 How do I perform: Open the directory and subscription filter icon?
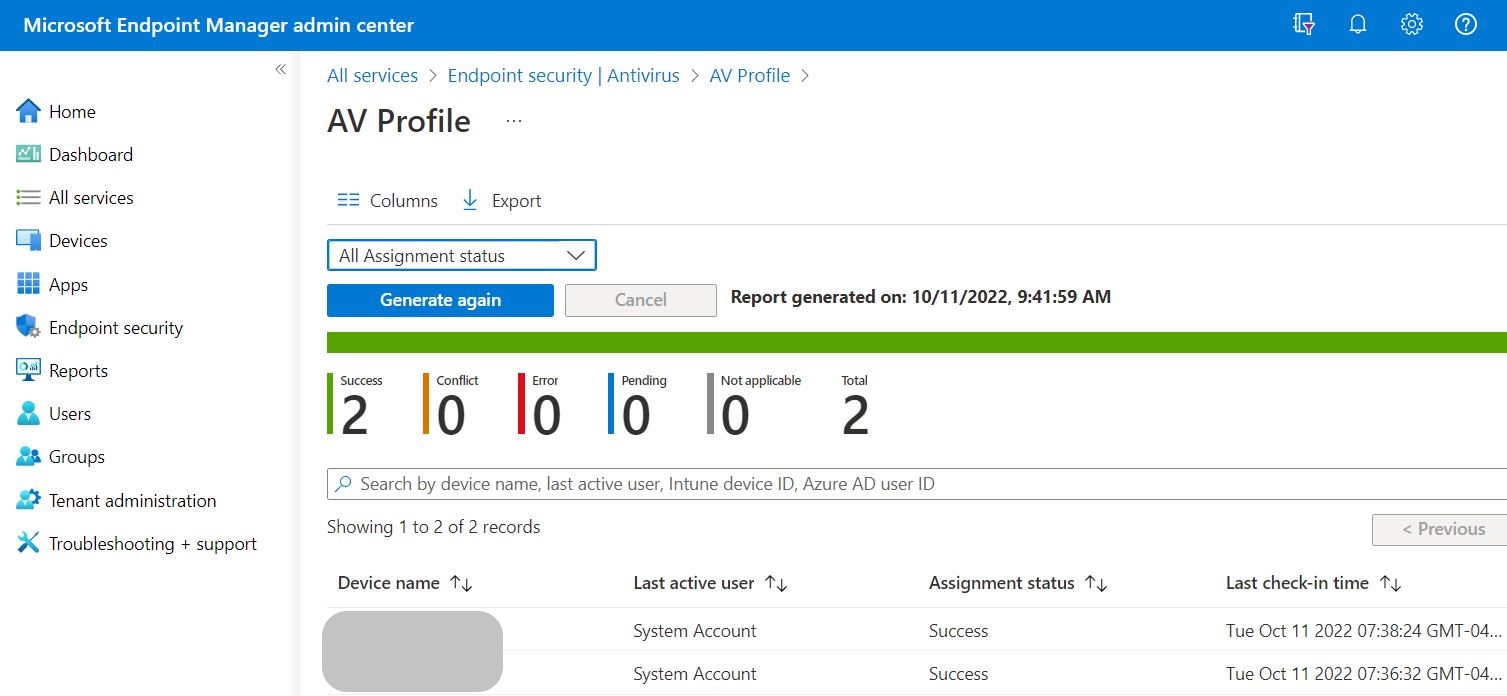(x=1304, y=25)
